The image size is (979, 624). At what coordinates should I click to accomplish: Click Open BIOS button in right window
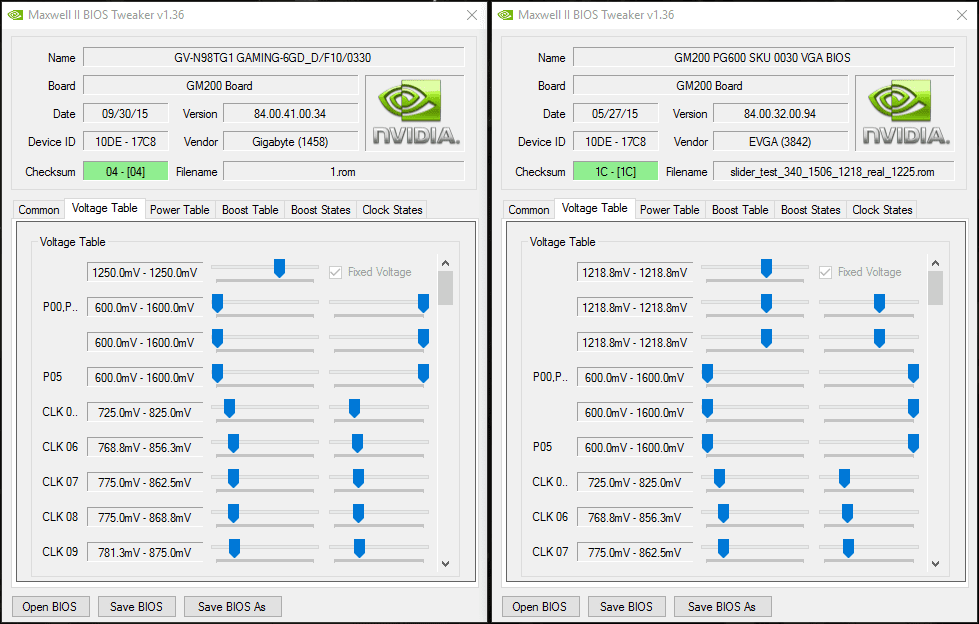540,607
